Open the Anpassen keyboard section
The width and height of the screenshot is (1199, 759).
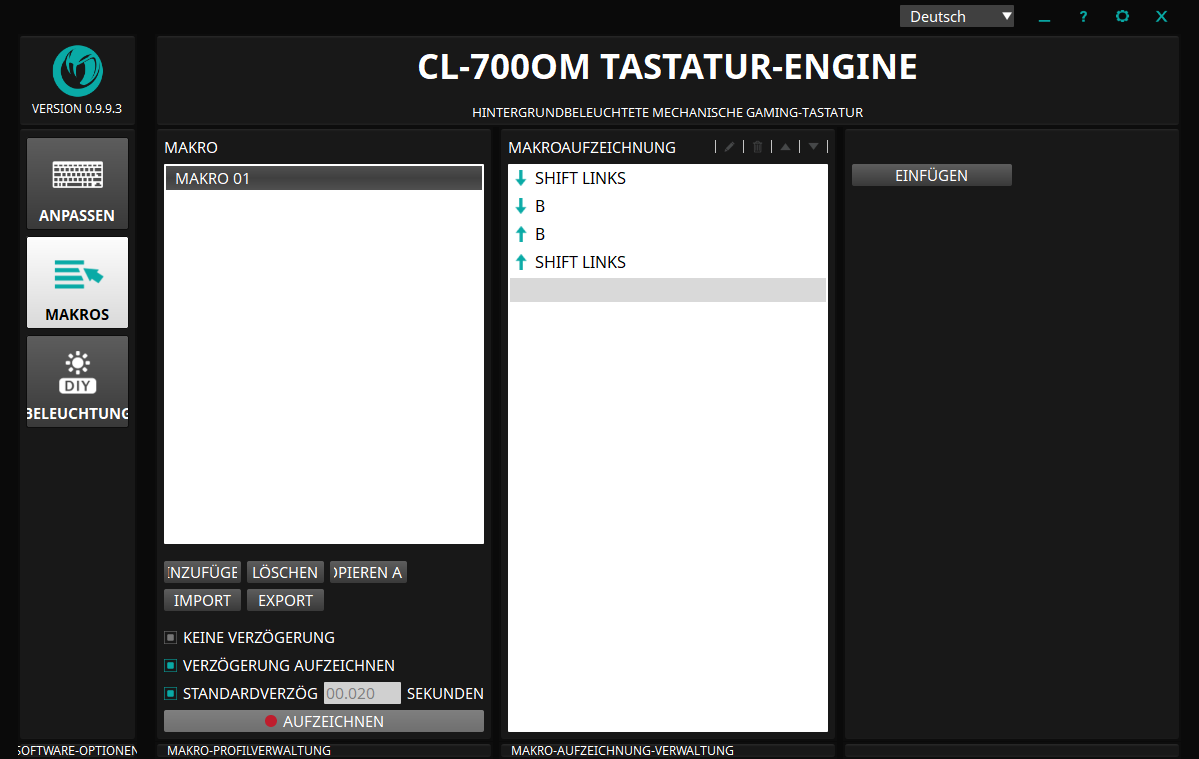pyautogui.click(x=77, y=183)
